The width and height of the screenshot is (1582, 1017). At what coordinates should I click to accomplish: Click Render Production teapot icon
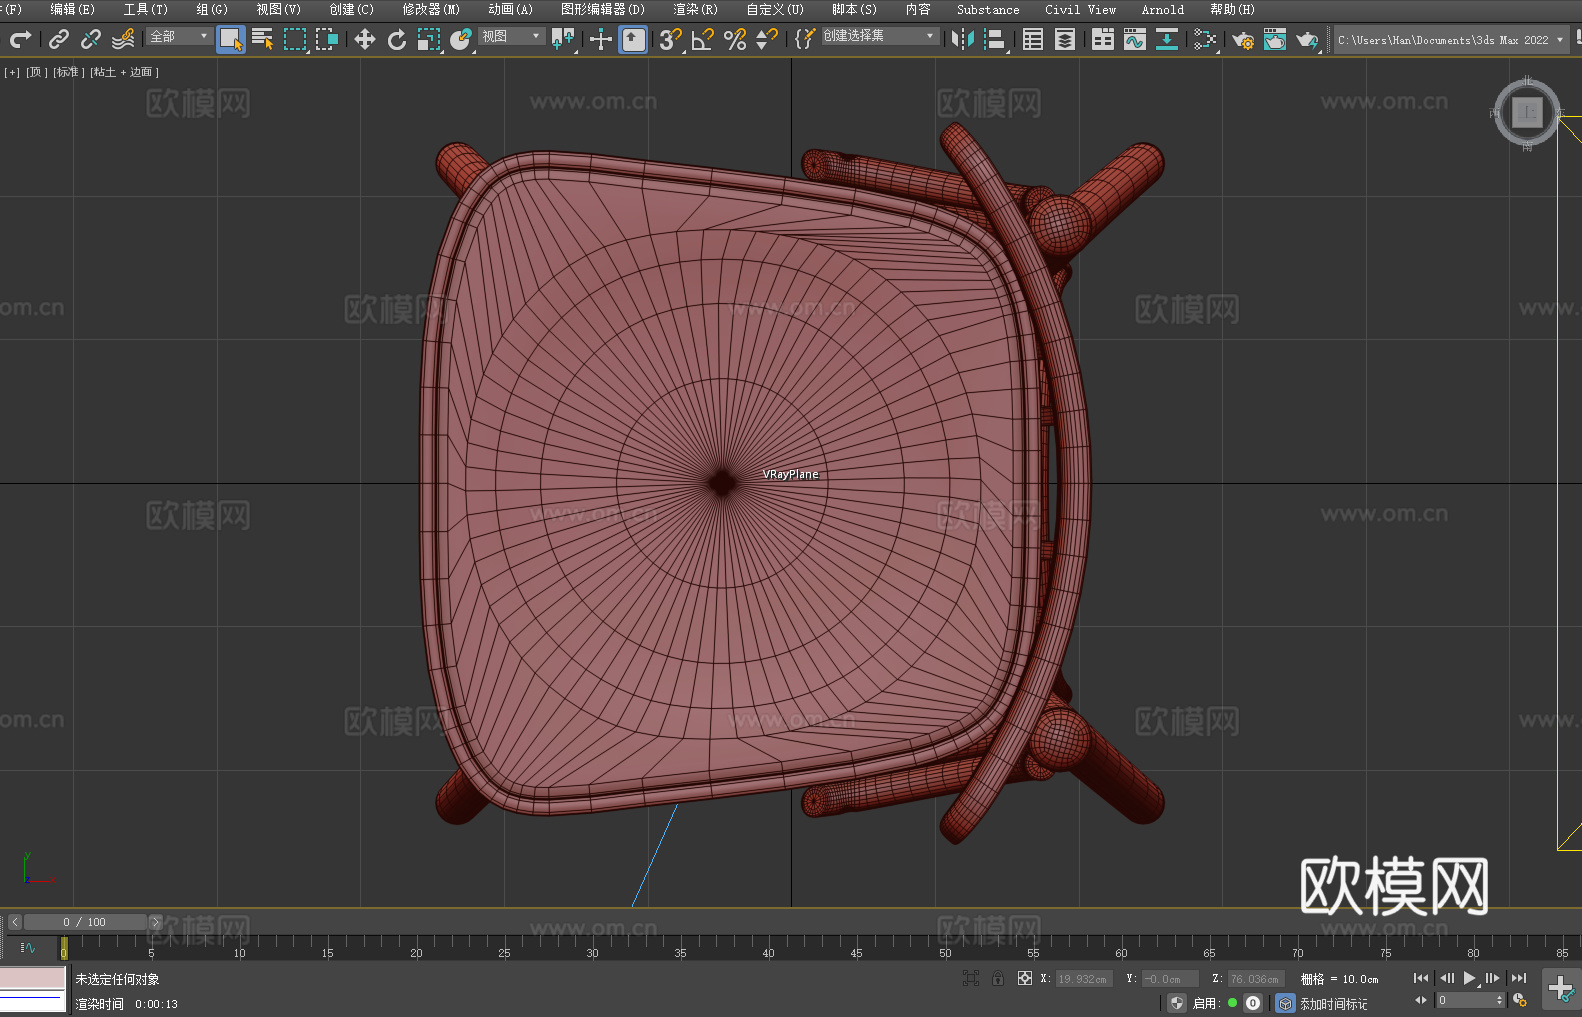[1307, 39]
